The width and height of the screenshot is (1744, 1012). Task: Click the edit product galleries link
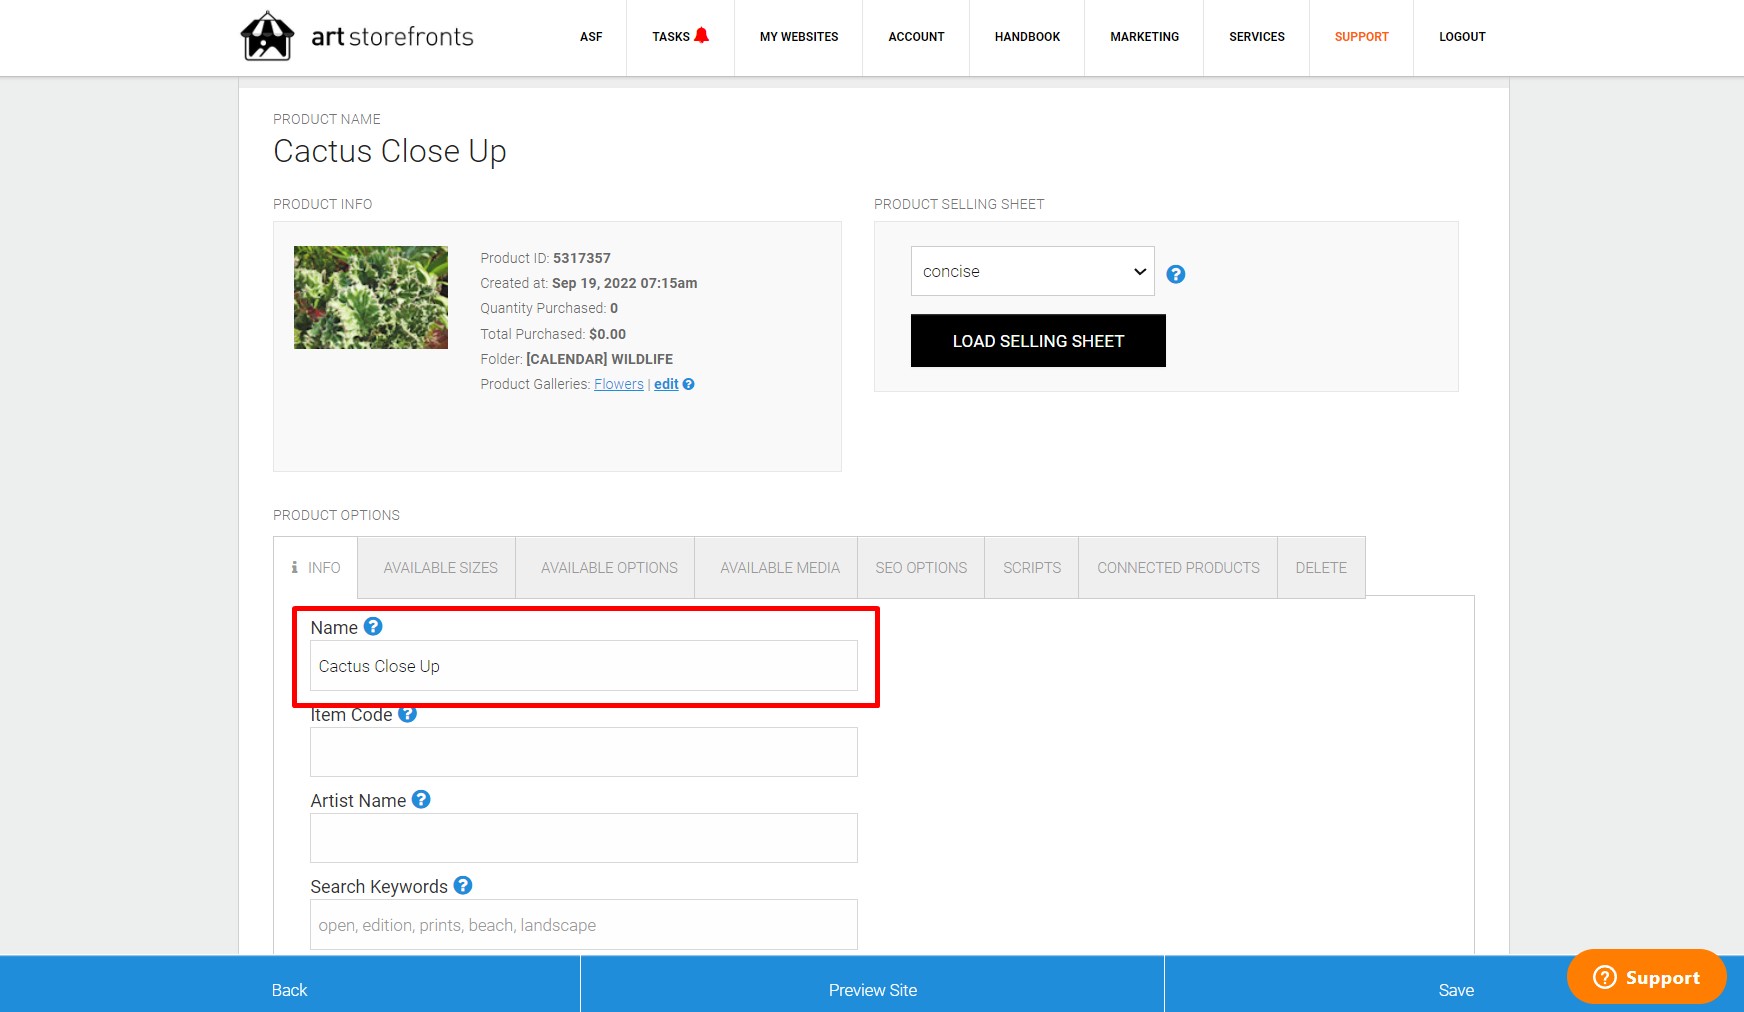click(x=666, y=384)
